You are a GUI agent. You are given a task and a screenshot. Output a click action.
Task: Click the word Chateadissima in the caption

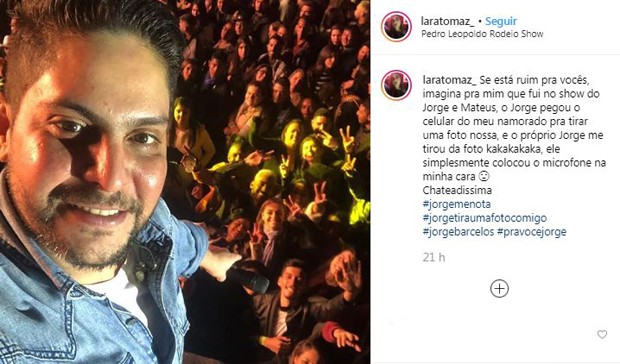pos(457,190)
